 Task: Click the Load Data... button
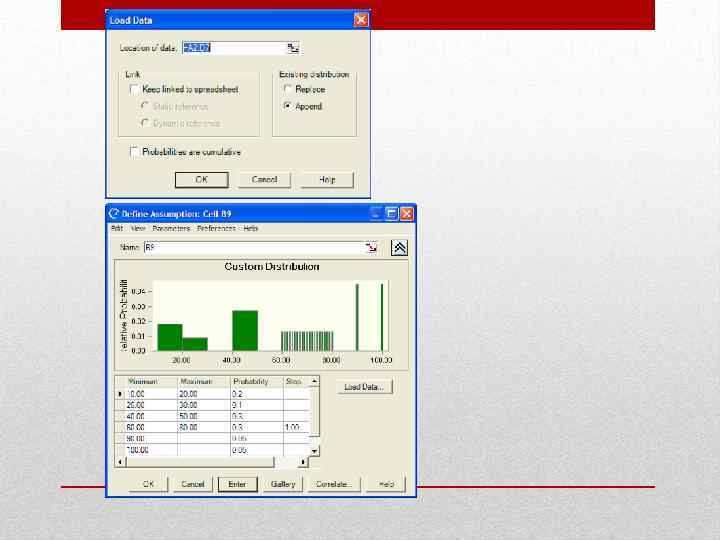click(364, 387)
